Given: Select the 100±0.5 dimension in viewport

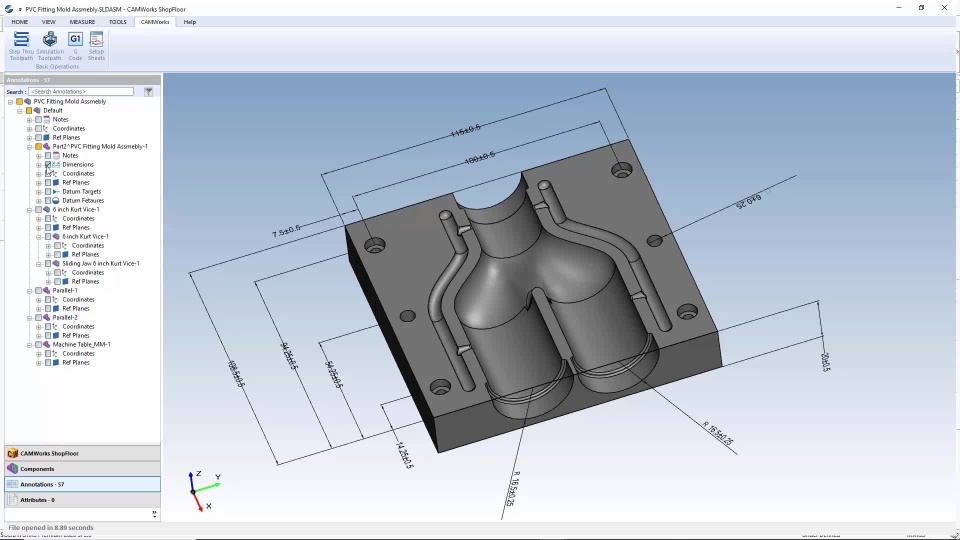Looking at the screenshot, I should [x=480, y=159].
